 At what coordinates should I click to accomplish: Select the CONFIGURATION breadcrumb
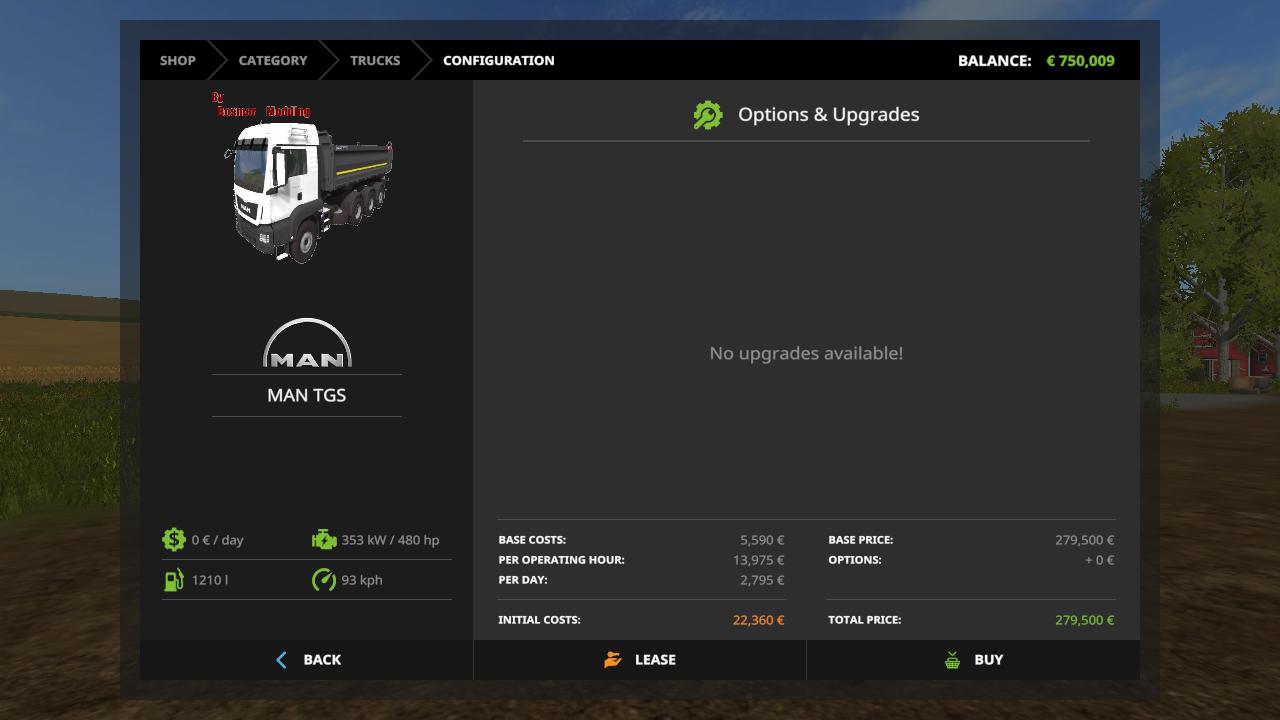click(x=498, y=60)
